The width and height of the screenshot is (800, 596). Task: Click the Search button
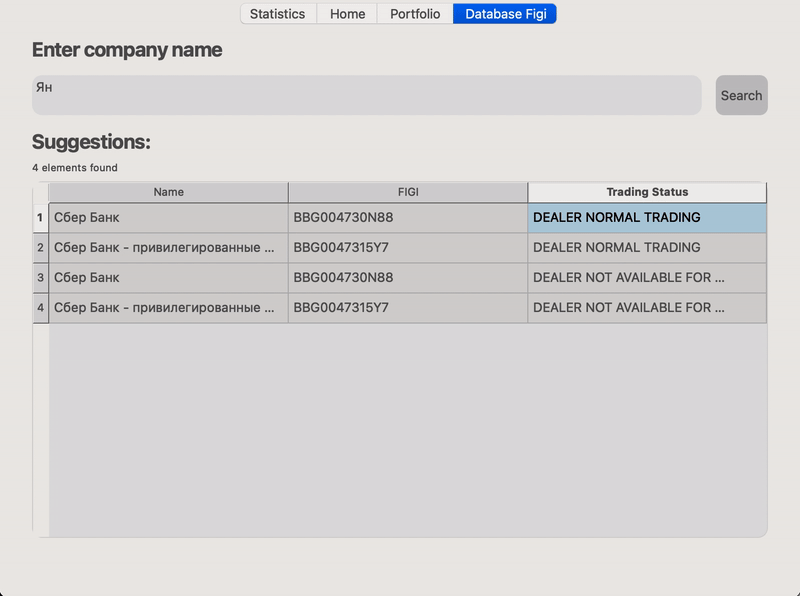pyautogui.click(x=741, y=95)
